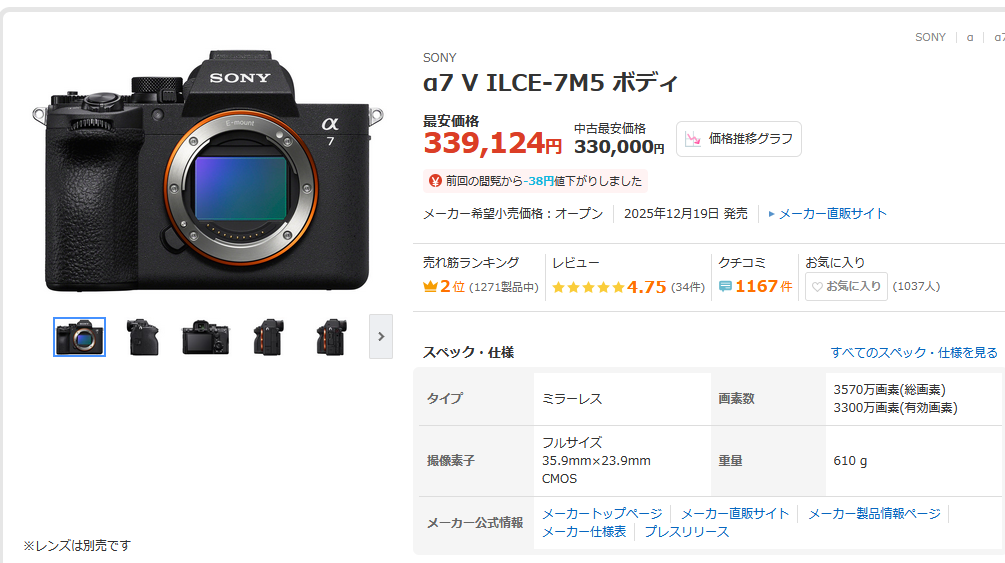Screen dimensions: 1005x563
Task: Click the review star rating icons
Action: point(588,287)
